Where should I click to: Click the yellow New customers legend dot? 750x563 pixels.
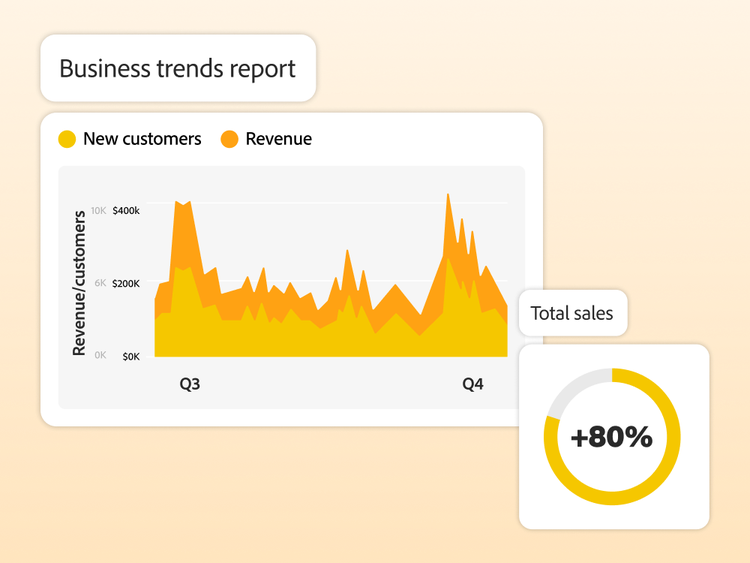[x=67, y=139]
